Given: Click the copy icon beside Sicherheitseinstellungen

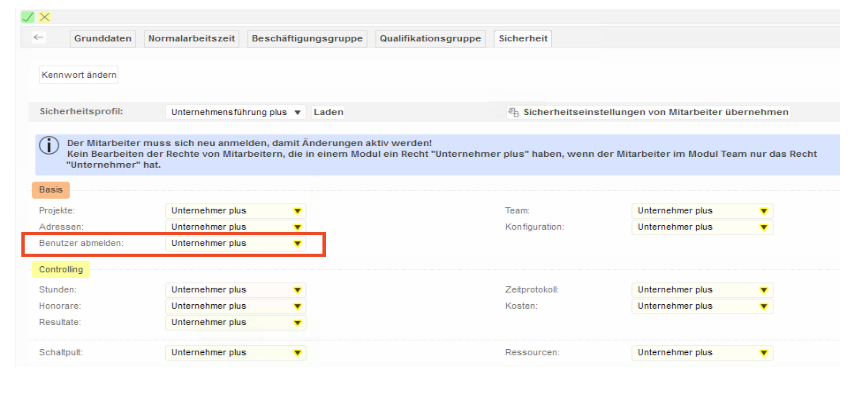Looking at the screenshot, I should point(513,113).
